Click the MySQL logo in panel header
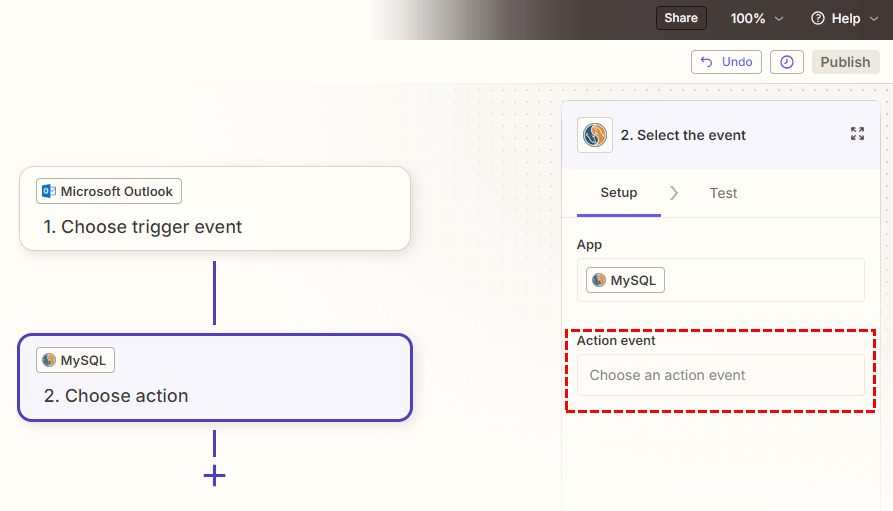Viewport: 893px width, 511px height. (x=595, y=135)
